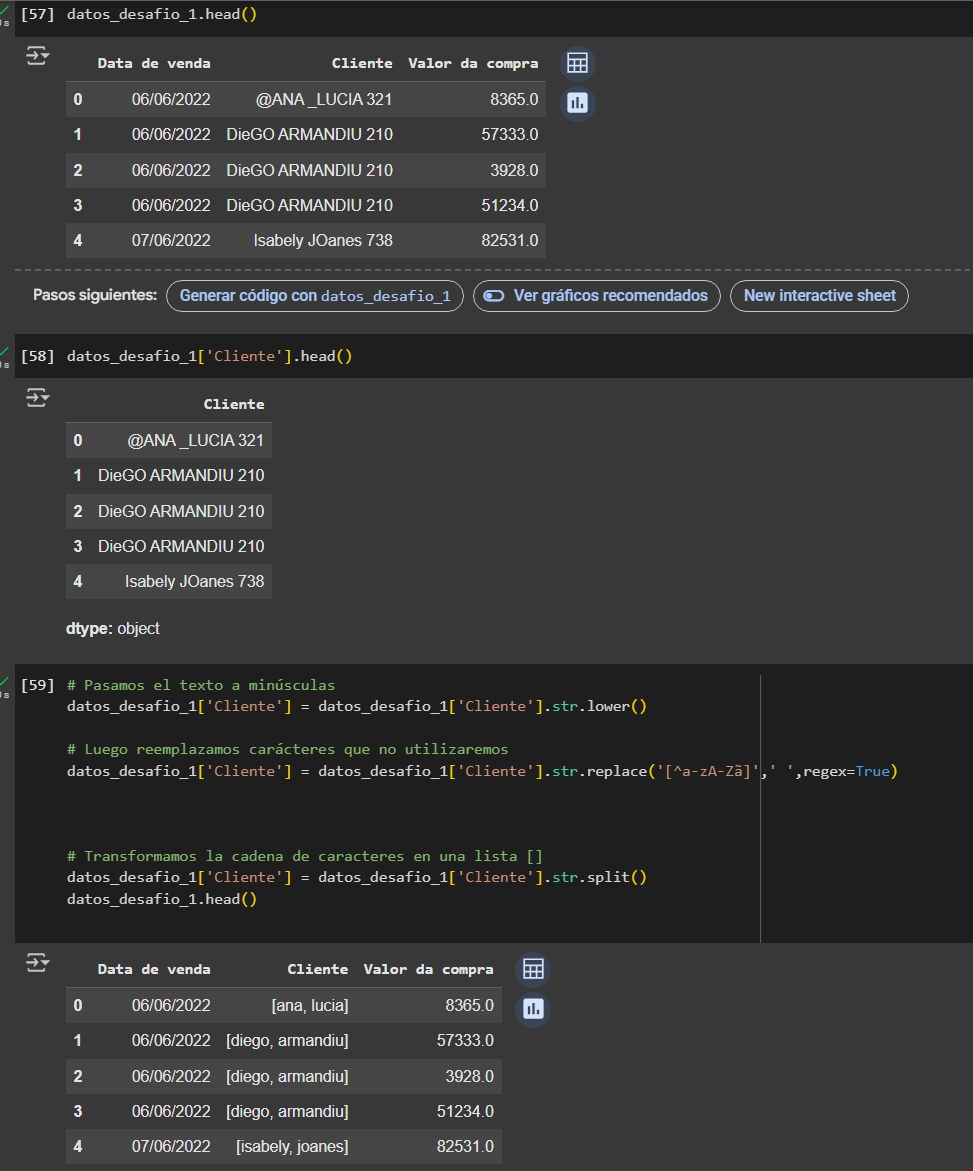The width and height of the screenshot is (973, 1171).
Task: Click comment 'Pasamos el texto a minúsculas'
Action: [x=201, y=685]
